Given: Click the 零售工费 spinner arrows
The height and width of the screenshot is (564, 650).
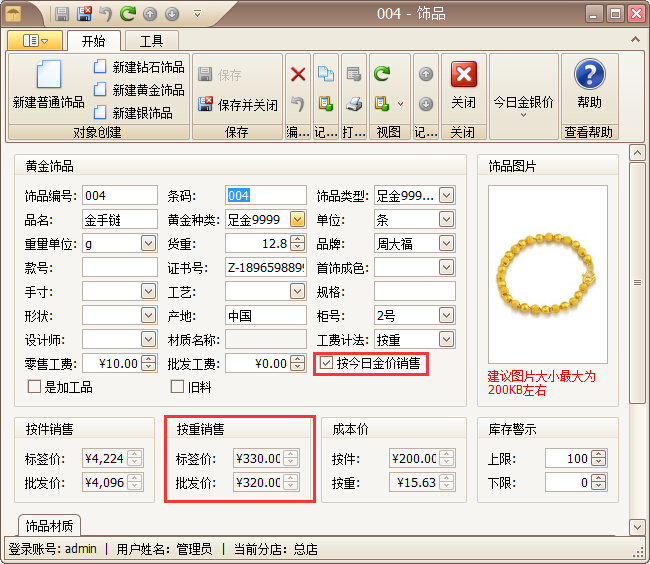Looking at the screenshot, I should coord(148,363).
